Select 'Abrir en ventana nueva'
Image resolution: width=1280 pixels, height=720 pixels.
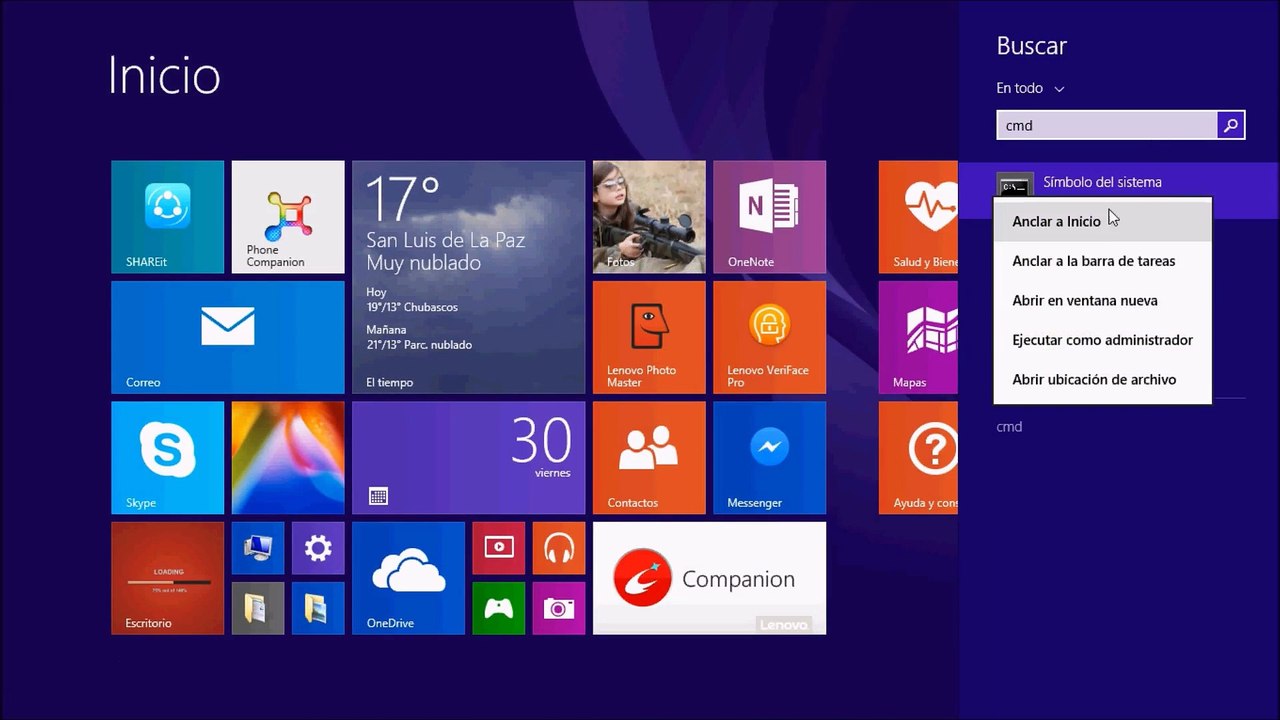click(1102, 300)
